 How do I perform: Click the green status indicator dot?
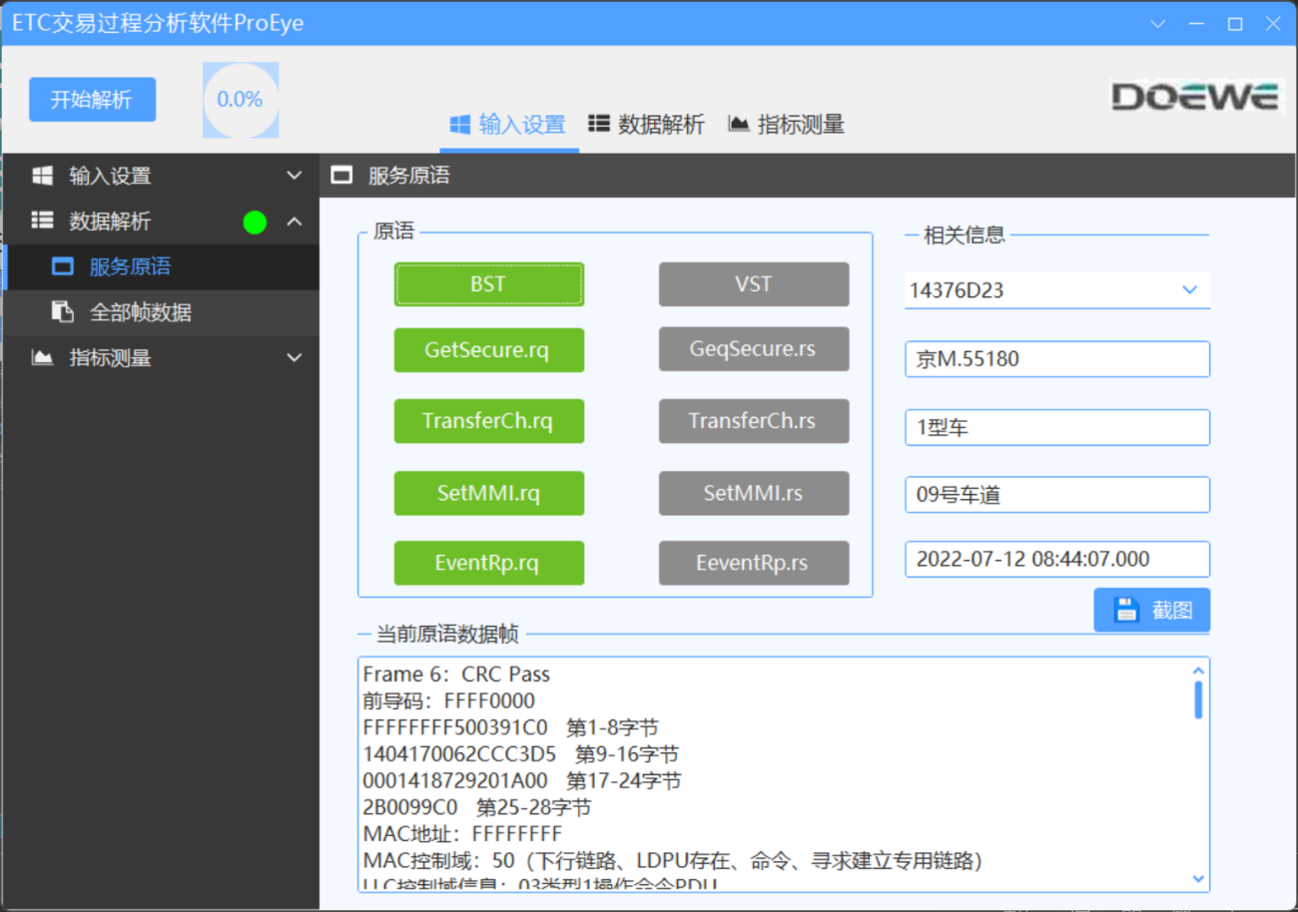coord(255,222)
